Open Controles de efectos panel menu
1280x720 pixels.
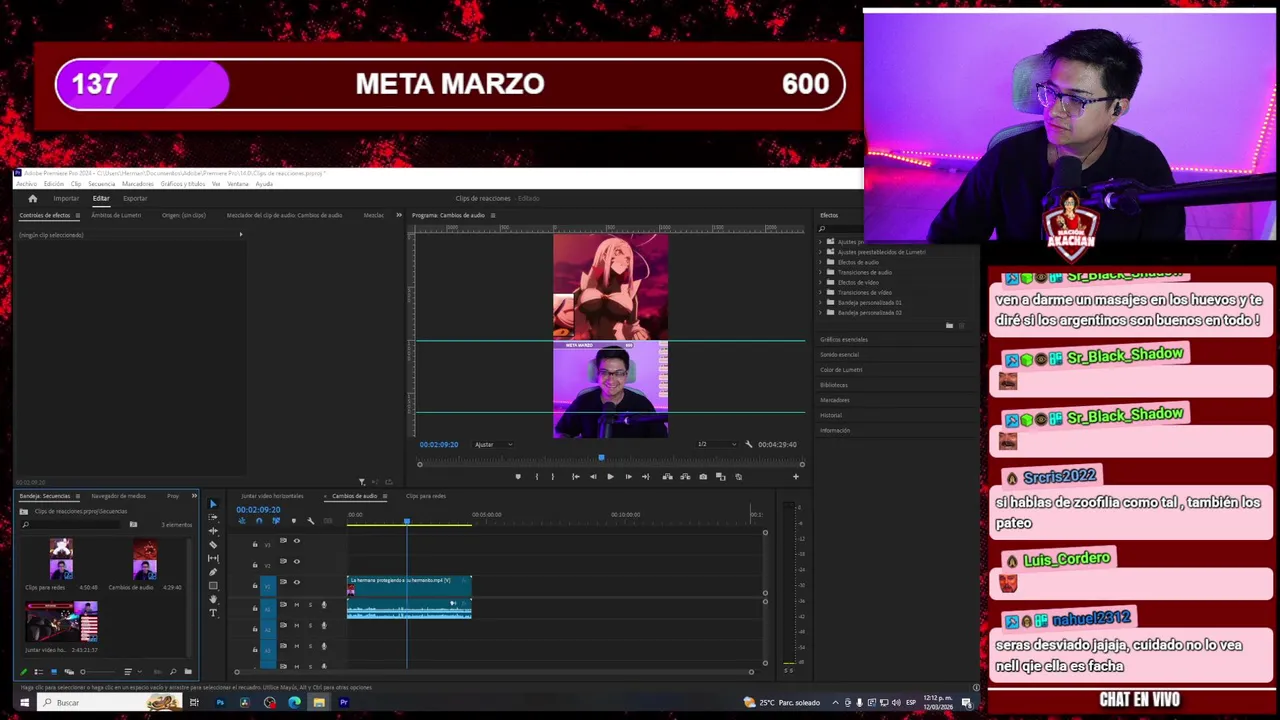click(x=78, y=215)
